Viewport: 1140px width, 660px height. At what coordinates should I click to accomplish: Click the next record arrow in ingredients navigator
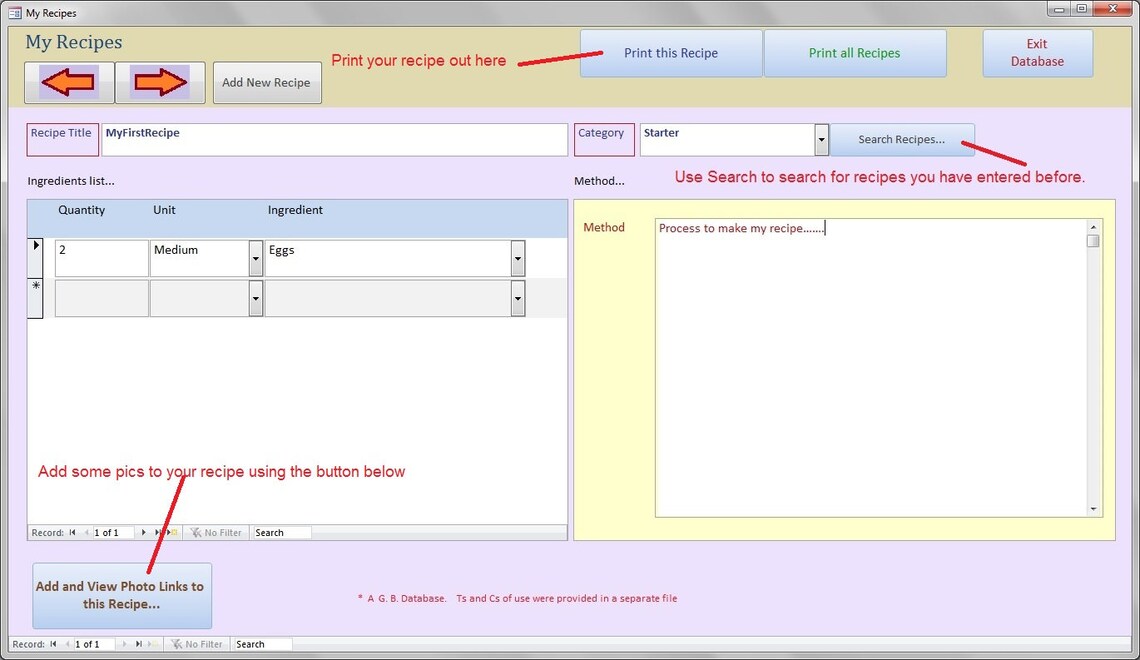(142, 532)
